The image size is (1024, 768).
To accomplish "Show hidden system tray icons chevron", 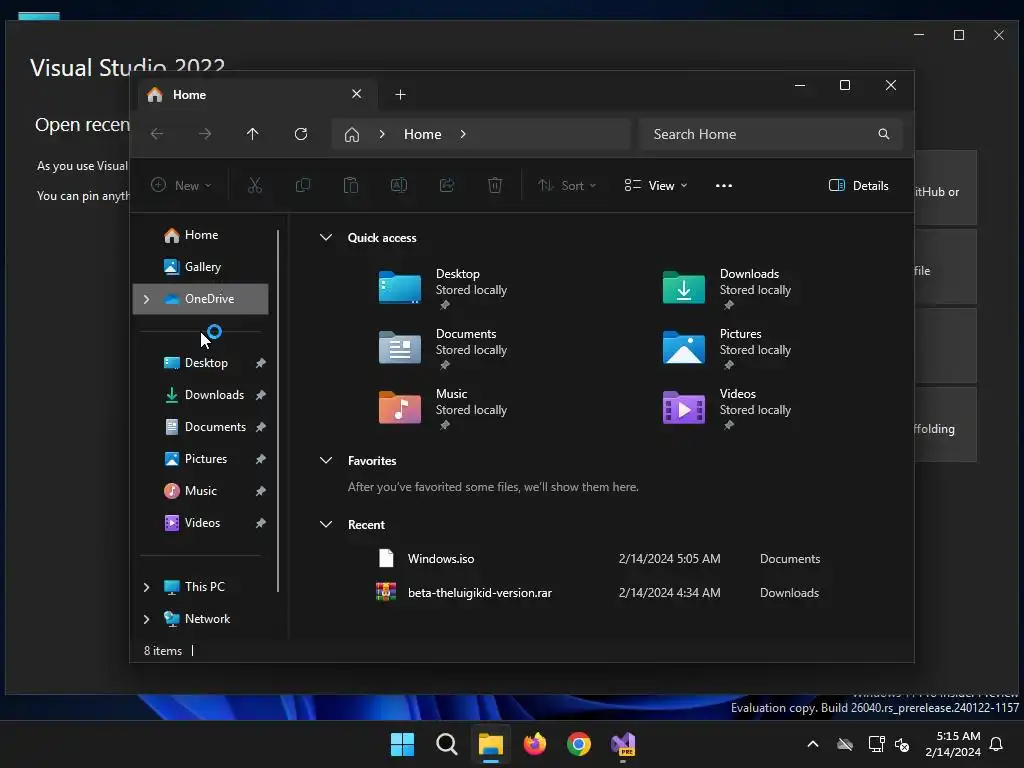I will tap(813, 744).
